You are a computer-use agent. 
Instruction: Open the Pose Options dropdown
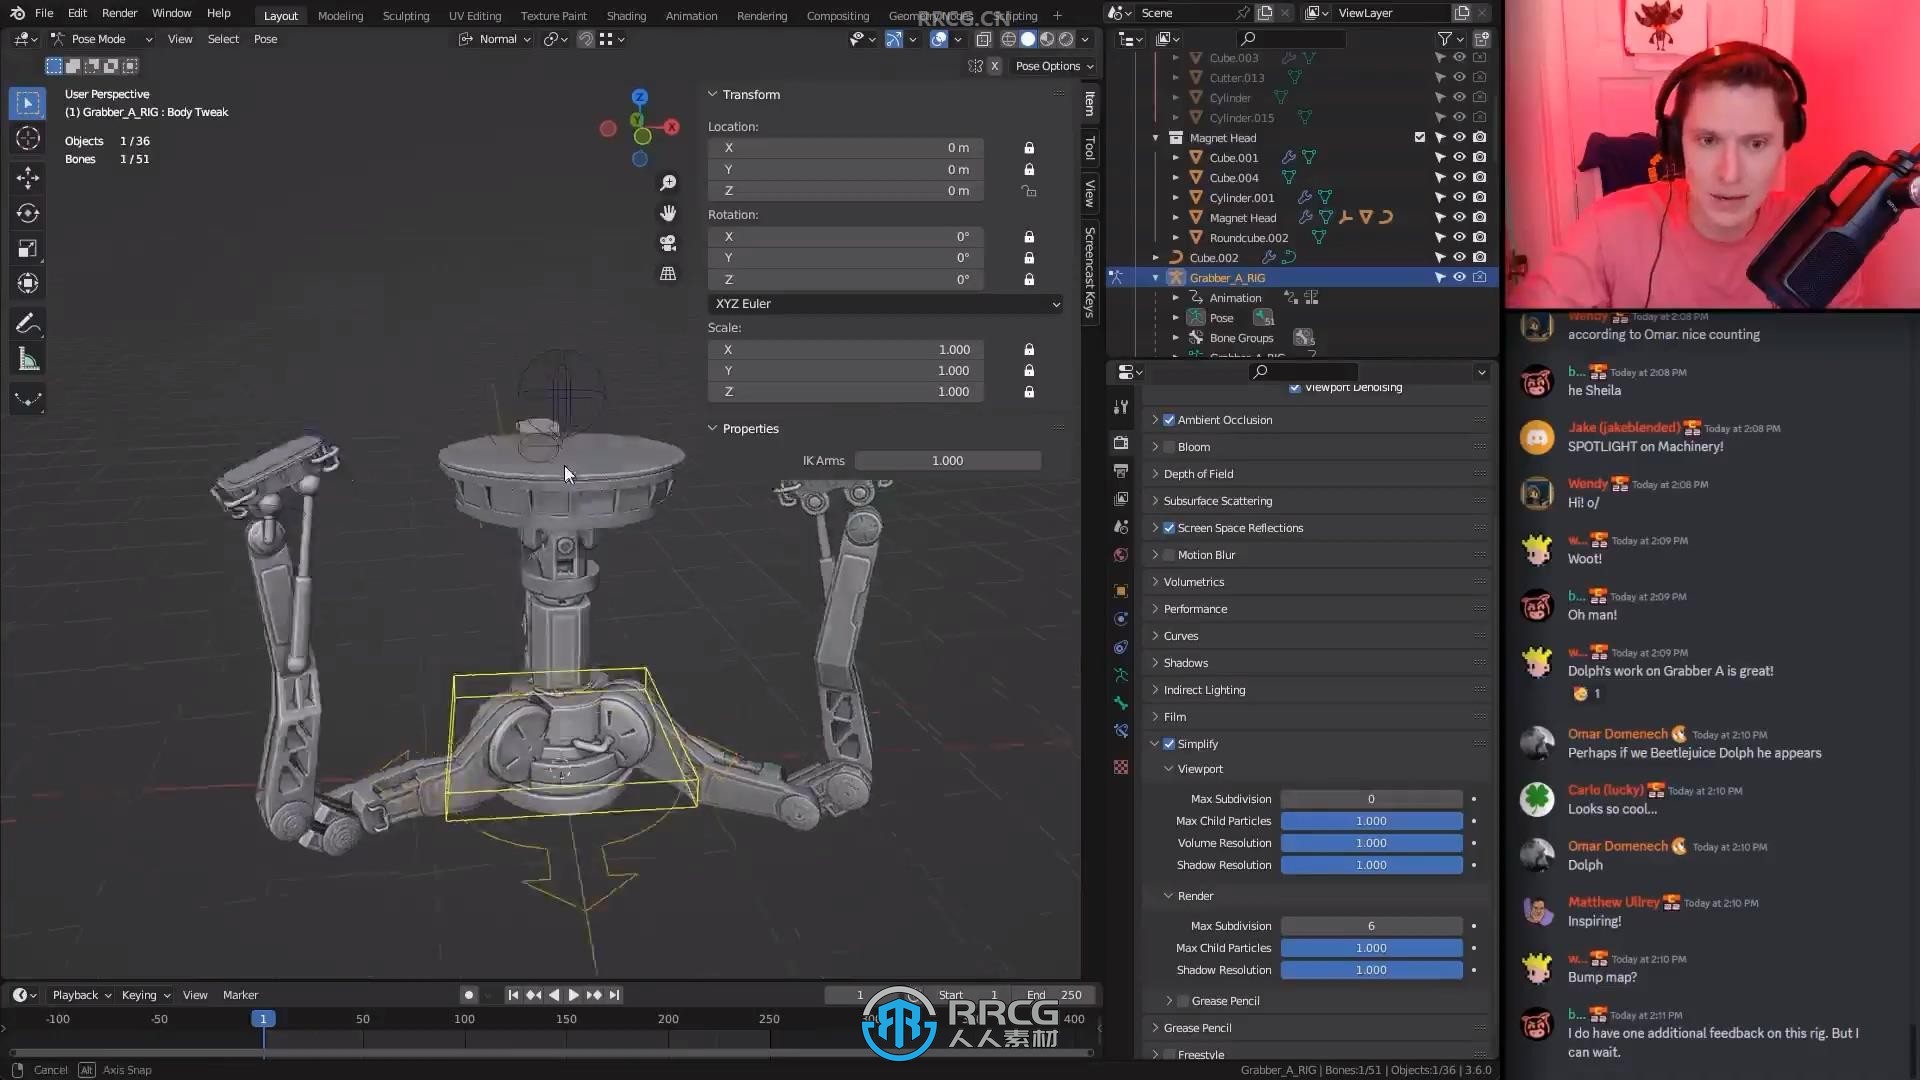tap(1054, 66)
